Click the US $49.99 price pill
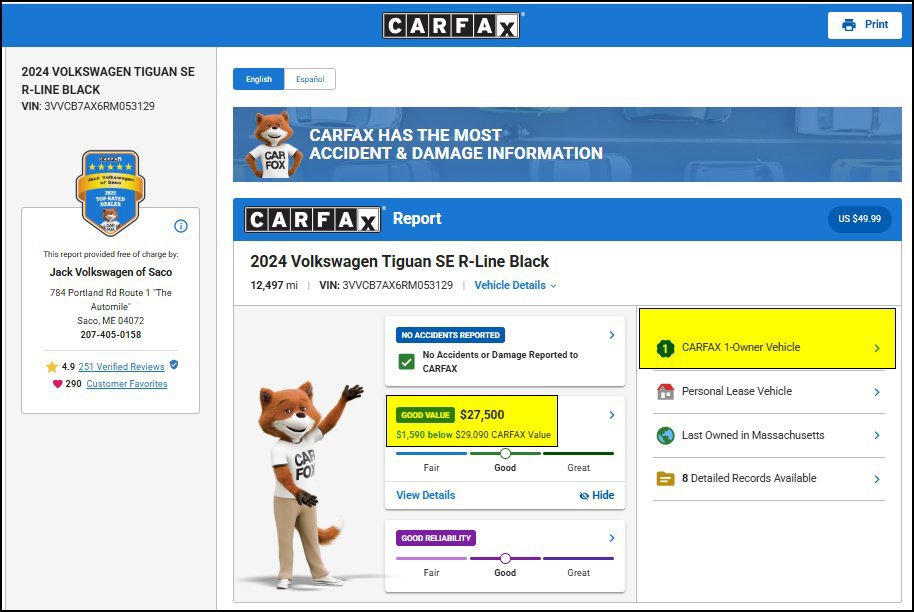This screenshot has width=914, height=612. coord(859,219)
